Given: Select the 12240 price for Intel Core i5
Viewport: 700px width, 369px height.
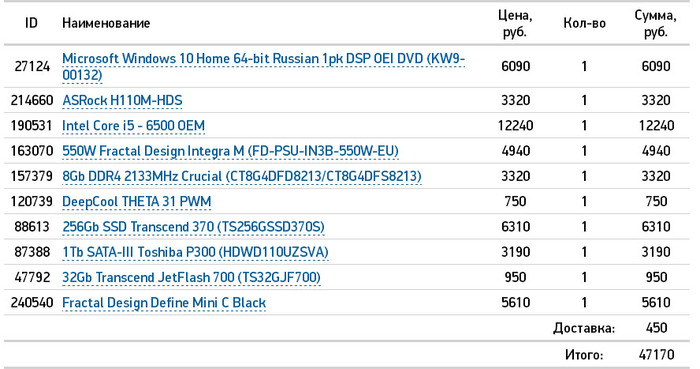Looking at the screenshot, I should tap(515, 125).
